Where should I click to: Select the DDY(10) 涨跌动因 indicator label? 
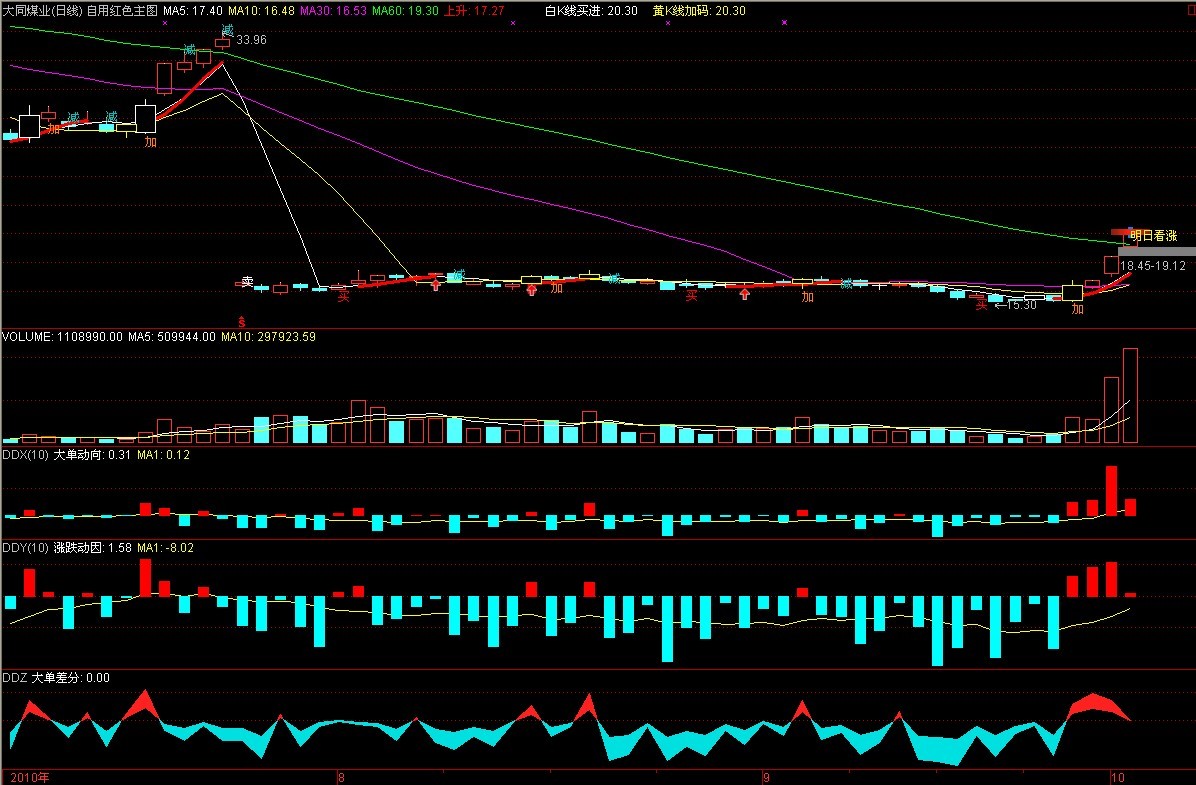tap(52, 547)
